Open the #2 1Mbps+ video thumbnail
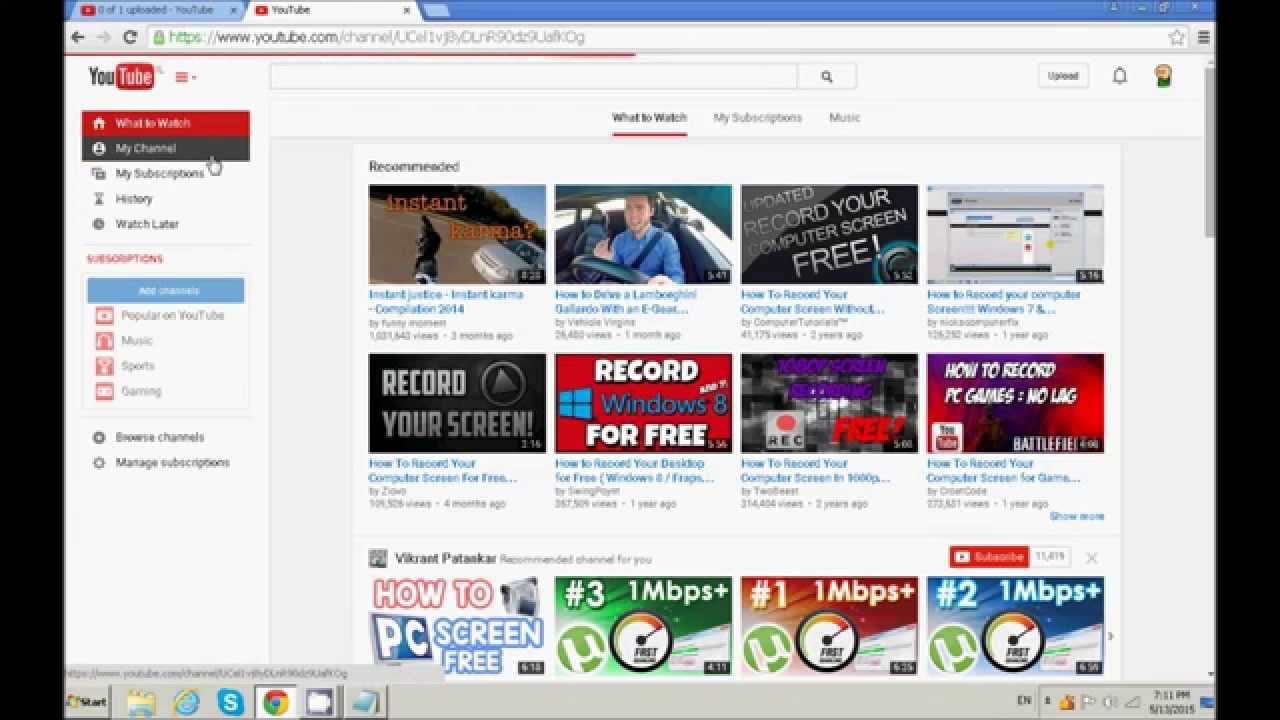 [1015, 625]
